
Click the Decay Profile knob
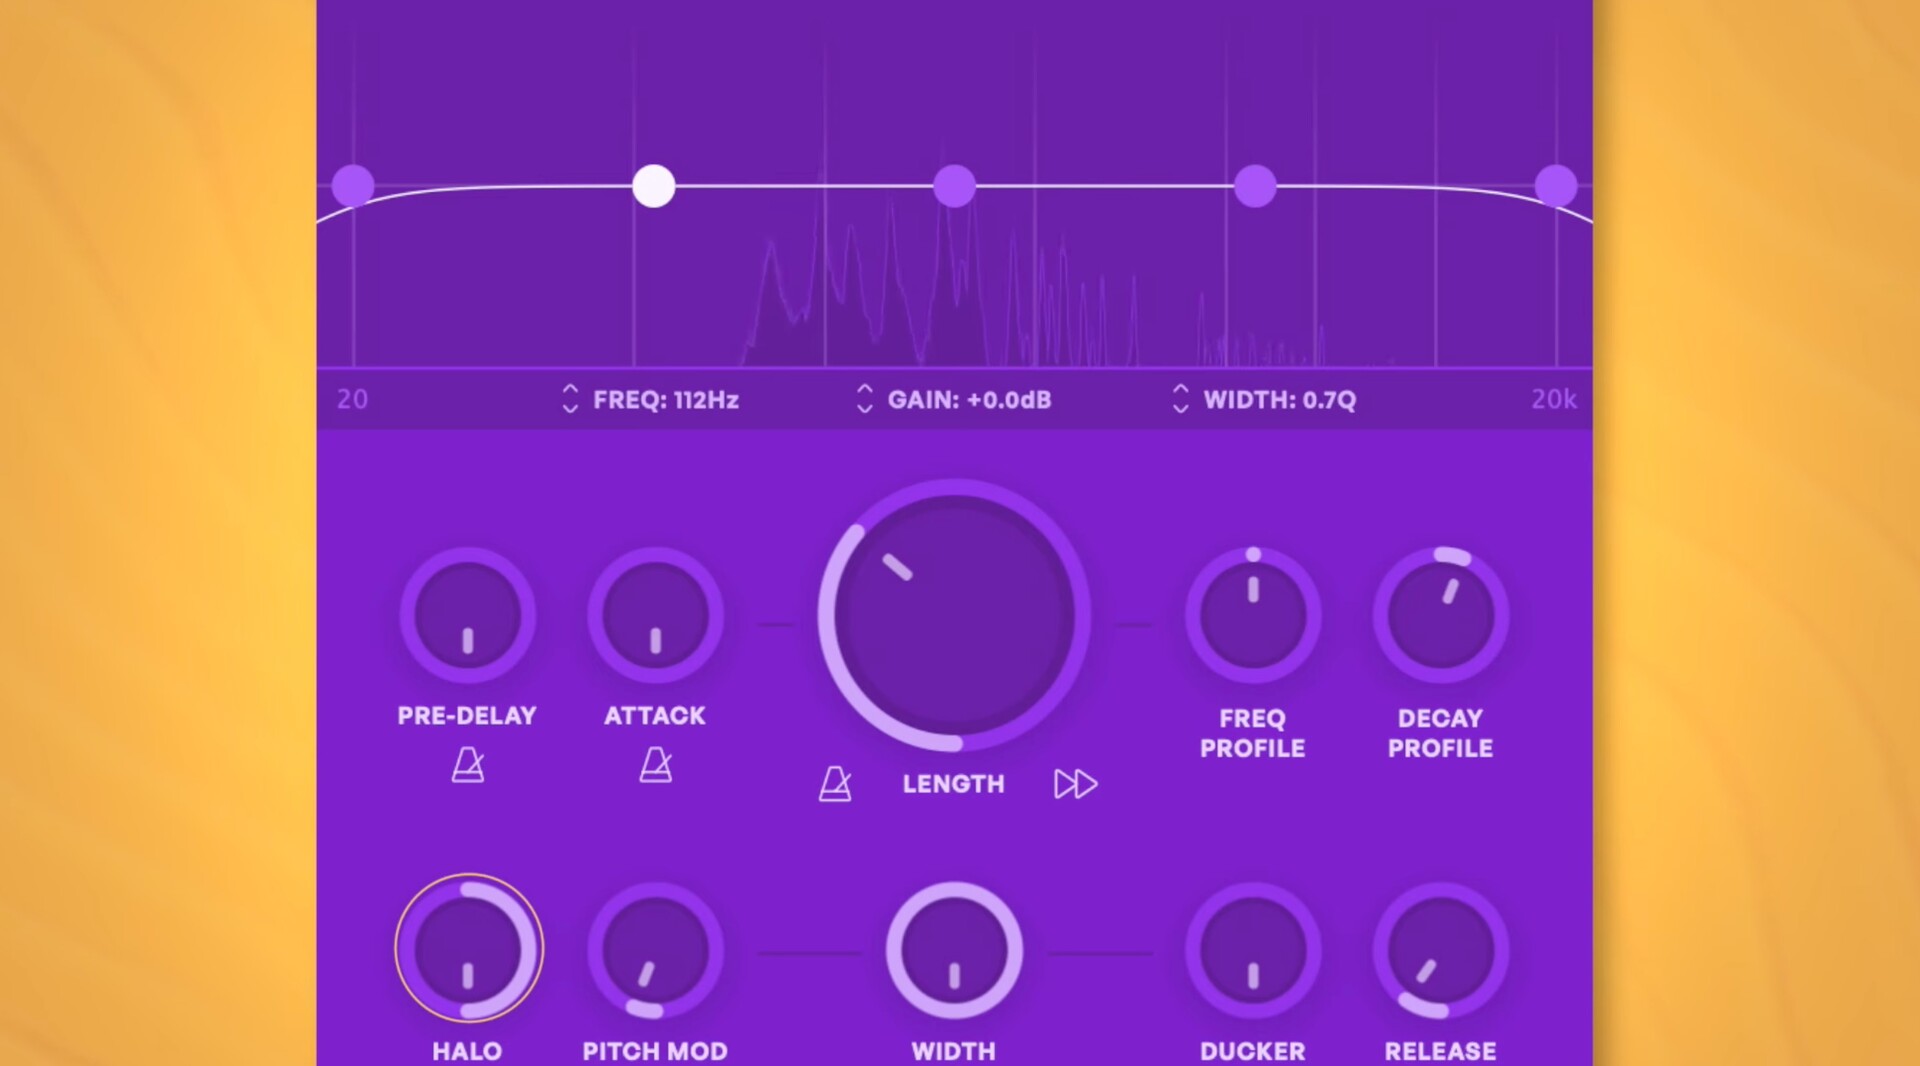point(1441,616)
